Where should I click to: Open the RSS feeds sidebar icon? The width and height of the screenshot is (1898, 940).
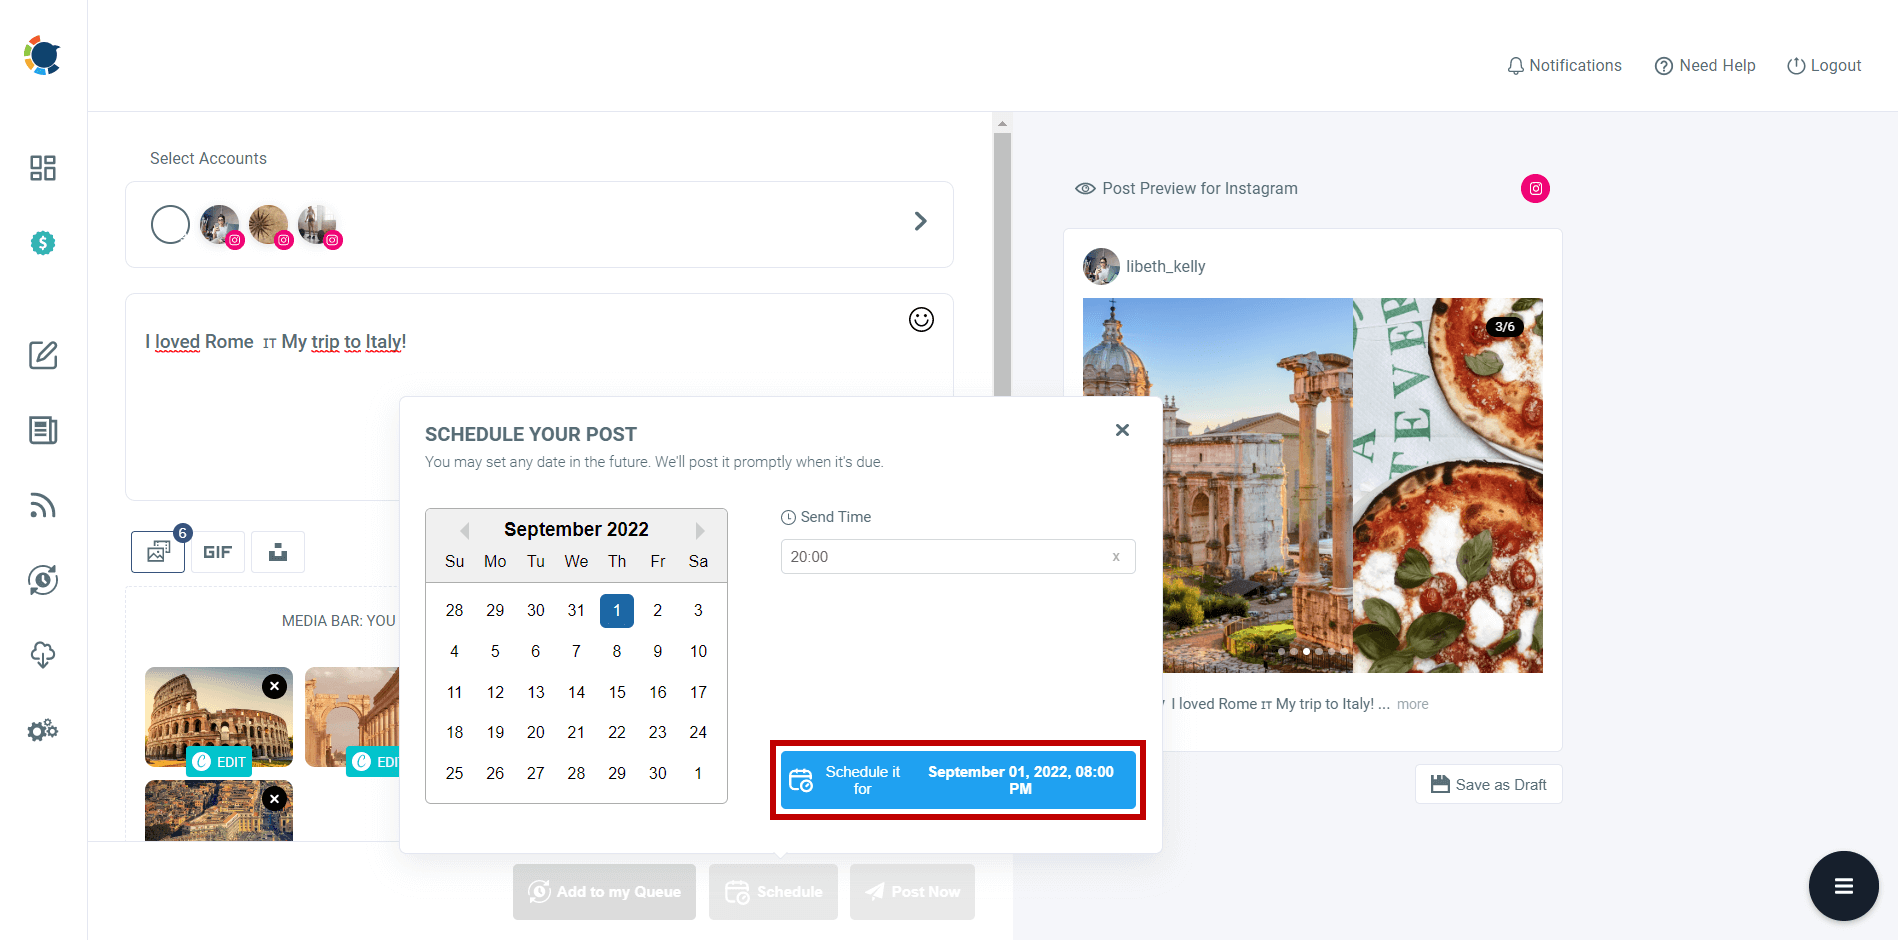pyautogui.click(x=42, y=505)
